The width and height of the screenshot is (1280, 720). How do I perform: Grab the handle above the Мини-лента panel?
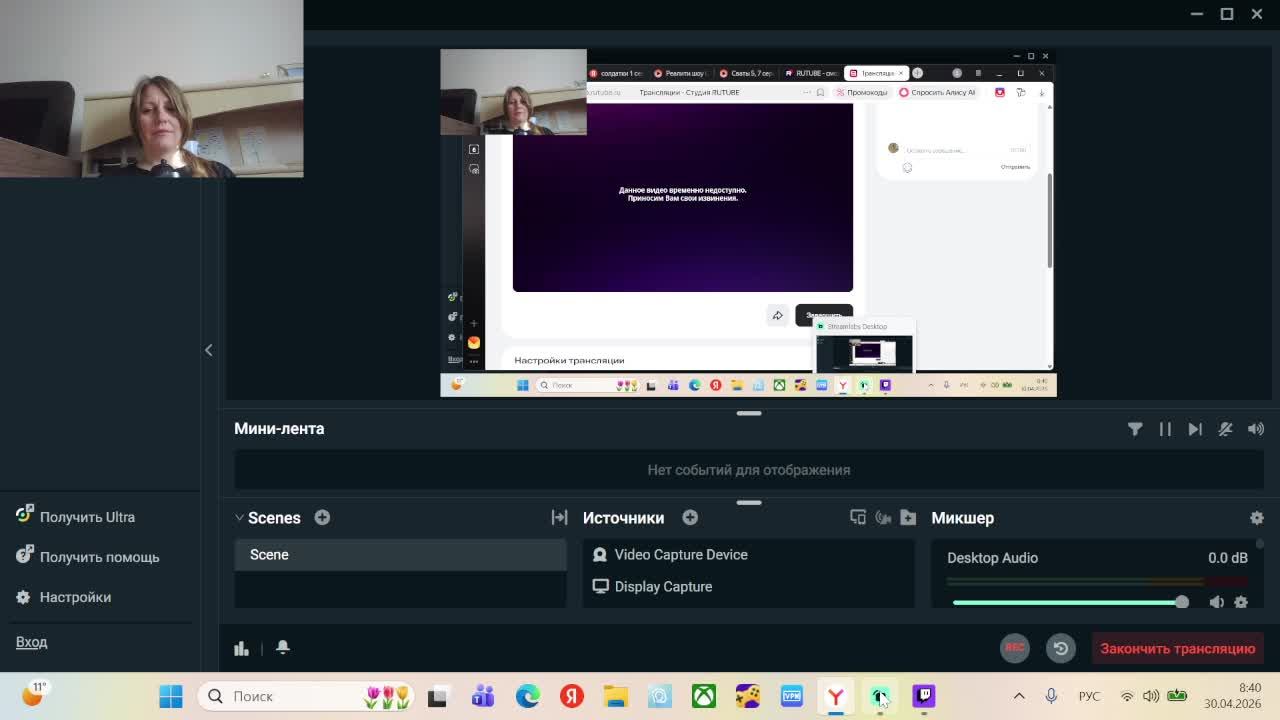(x=749, y=413)
